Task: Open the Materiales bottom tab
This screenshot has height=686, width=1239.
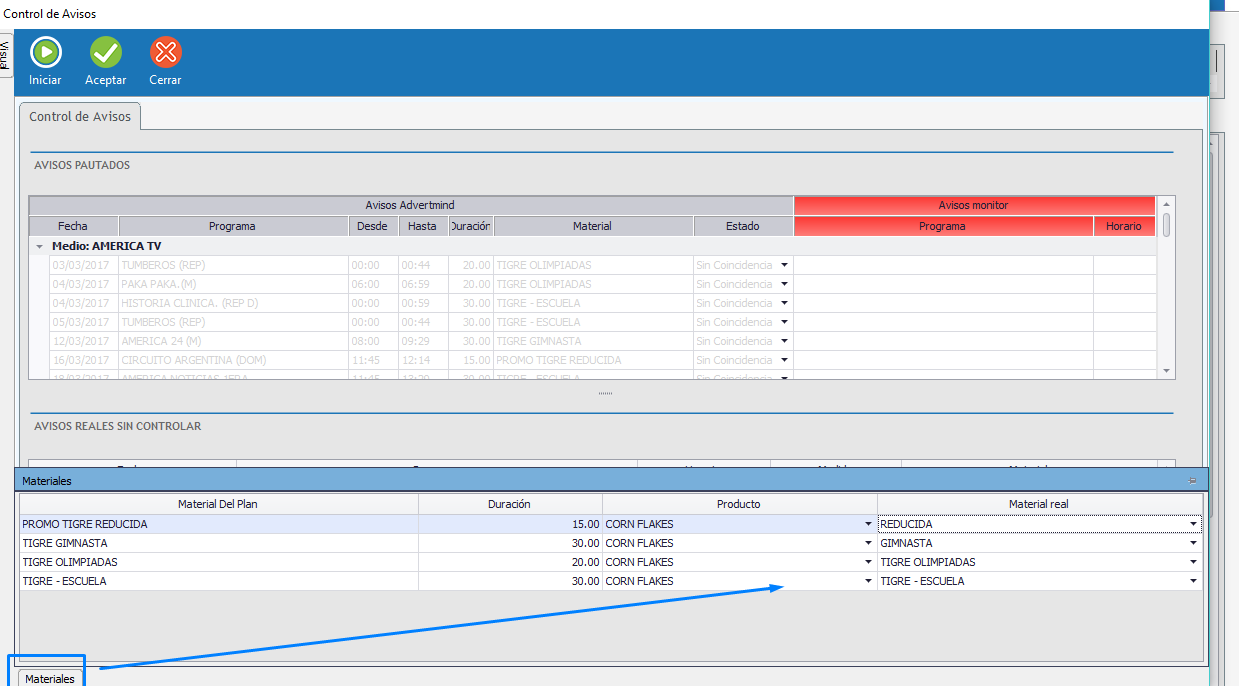Action: click(50, 679)
